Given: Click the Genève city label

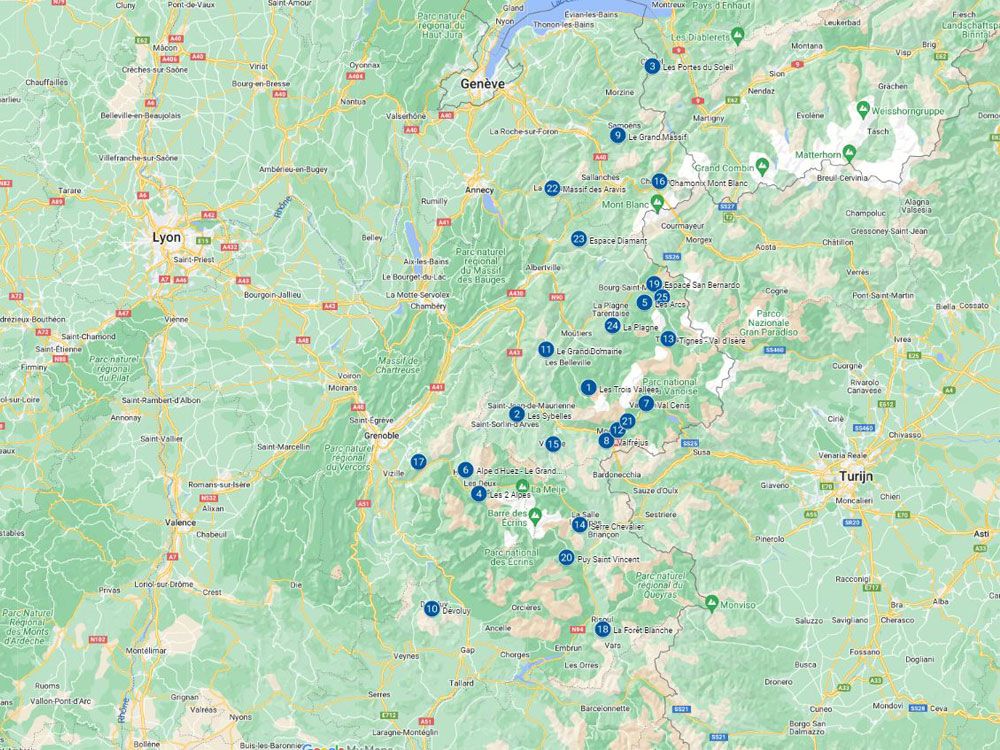Looking at the screenshot, I should [x=481, y=85].
